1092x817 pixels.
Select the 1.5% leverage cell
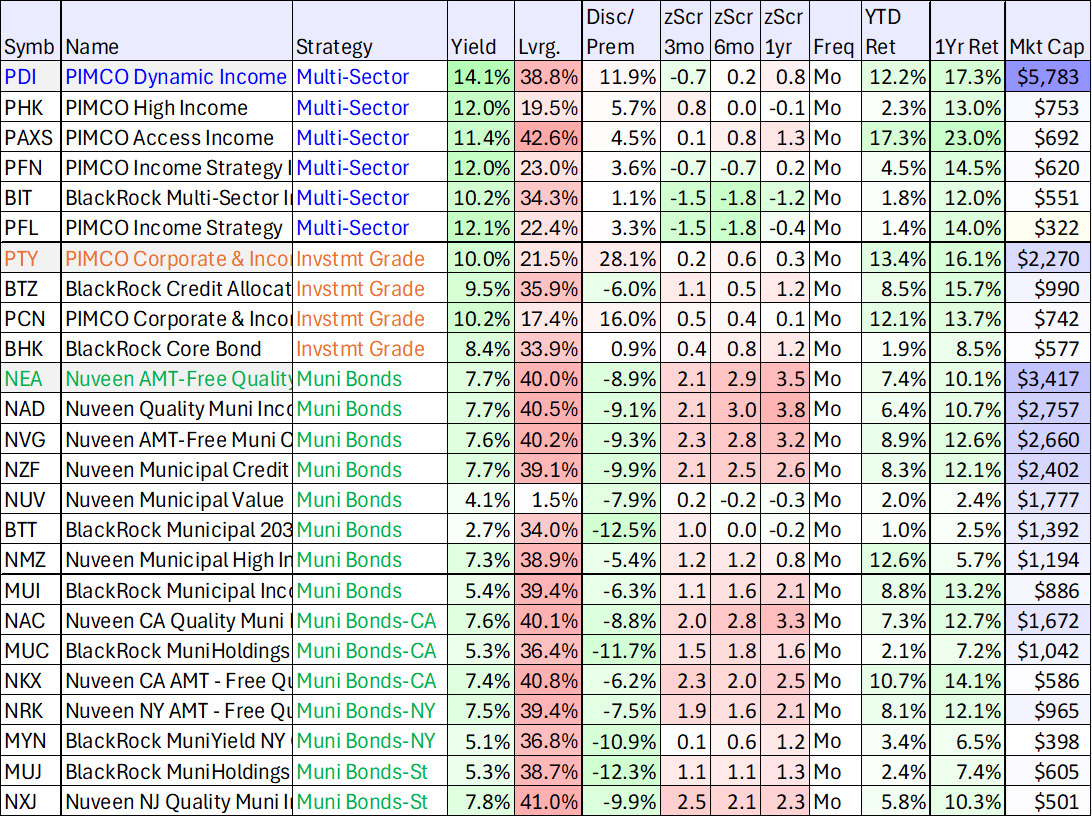point(548,499)
